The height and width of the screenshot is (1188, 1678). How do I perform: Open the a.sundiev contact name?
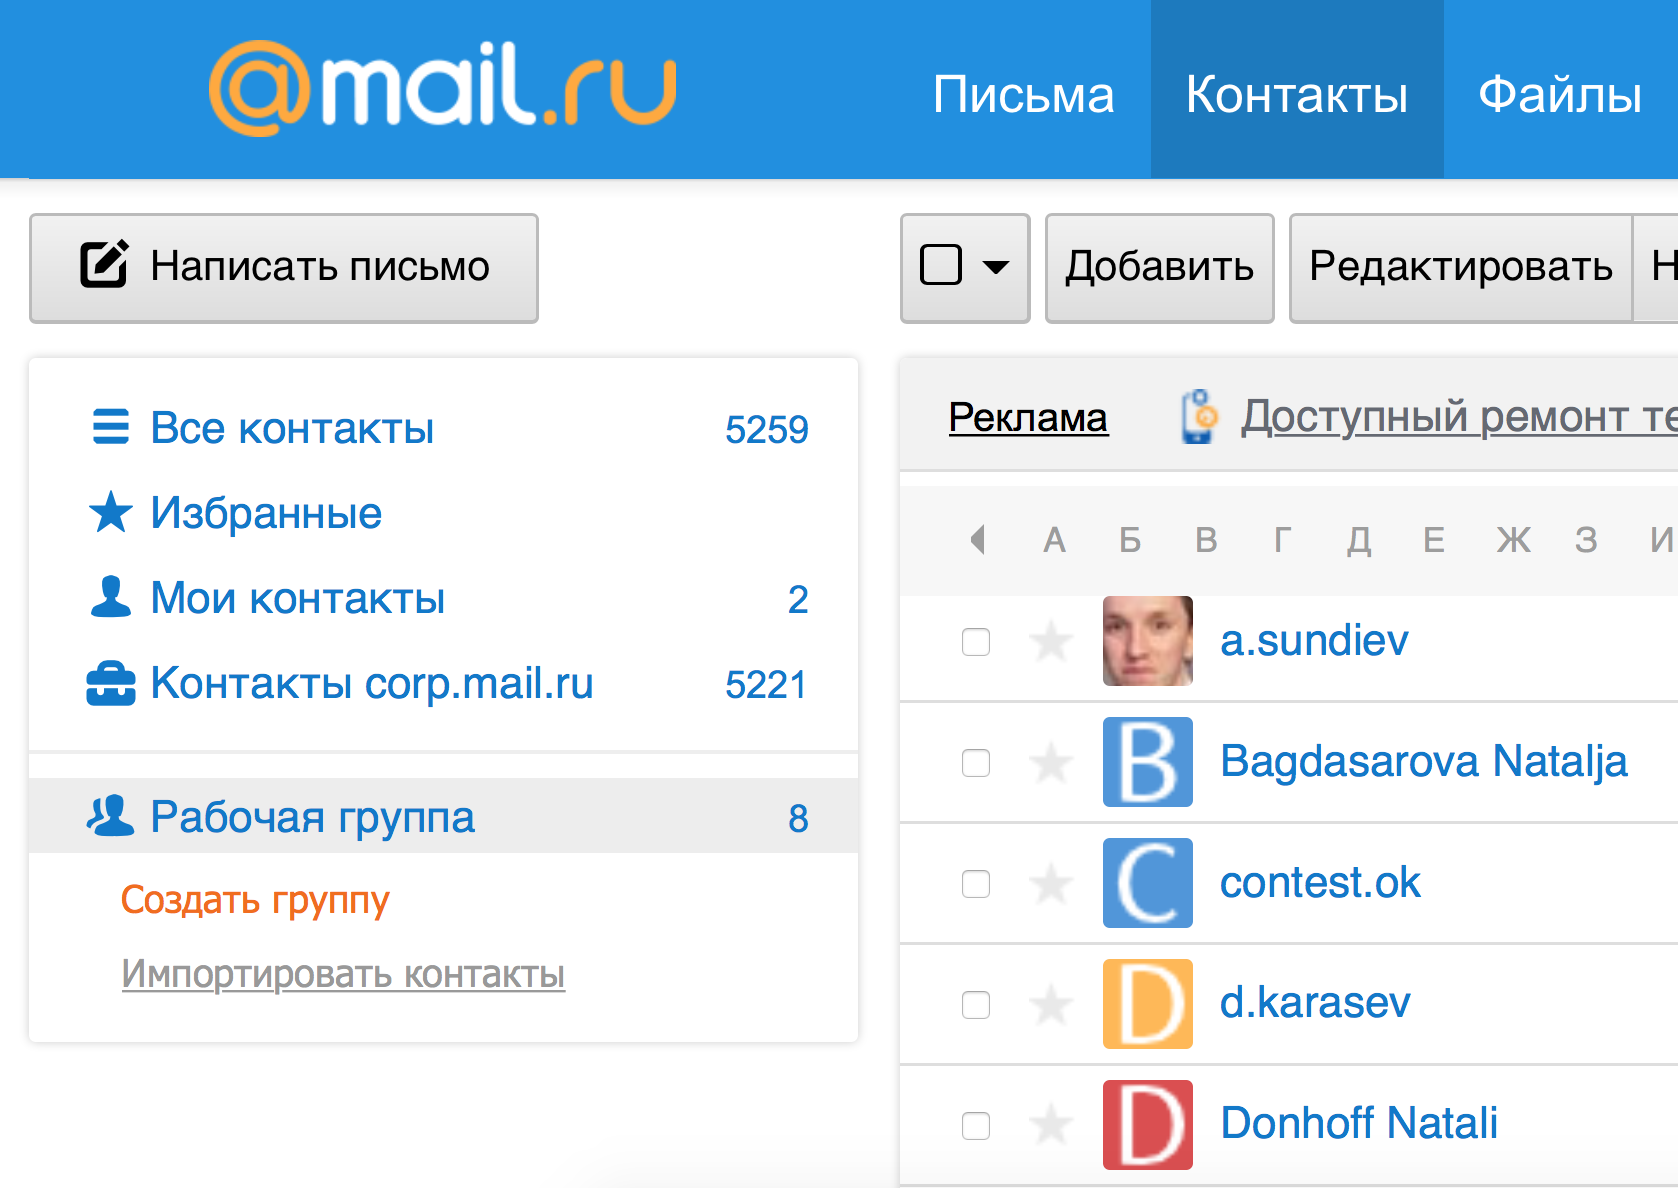(x=1314, y=640)
